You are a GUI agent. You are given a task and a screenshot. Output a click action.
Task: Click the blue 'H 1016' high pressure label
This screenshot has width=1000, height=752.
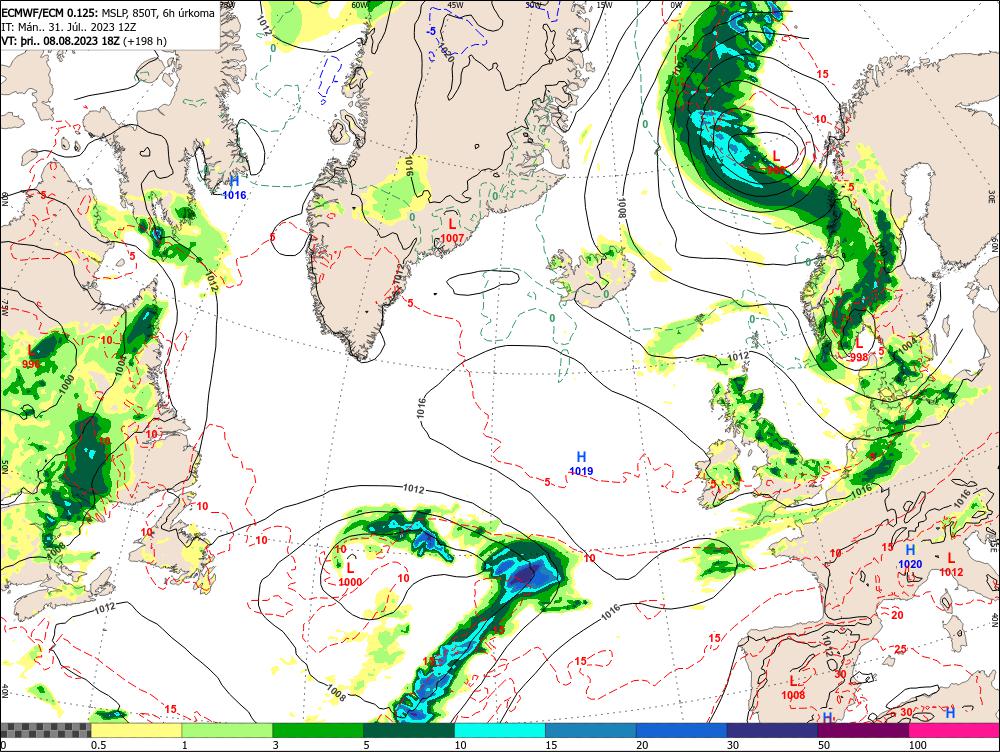[234, 188]
